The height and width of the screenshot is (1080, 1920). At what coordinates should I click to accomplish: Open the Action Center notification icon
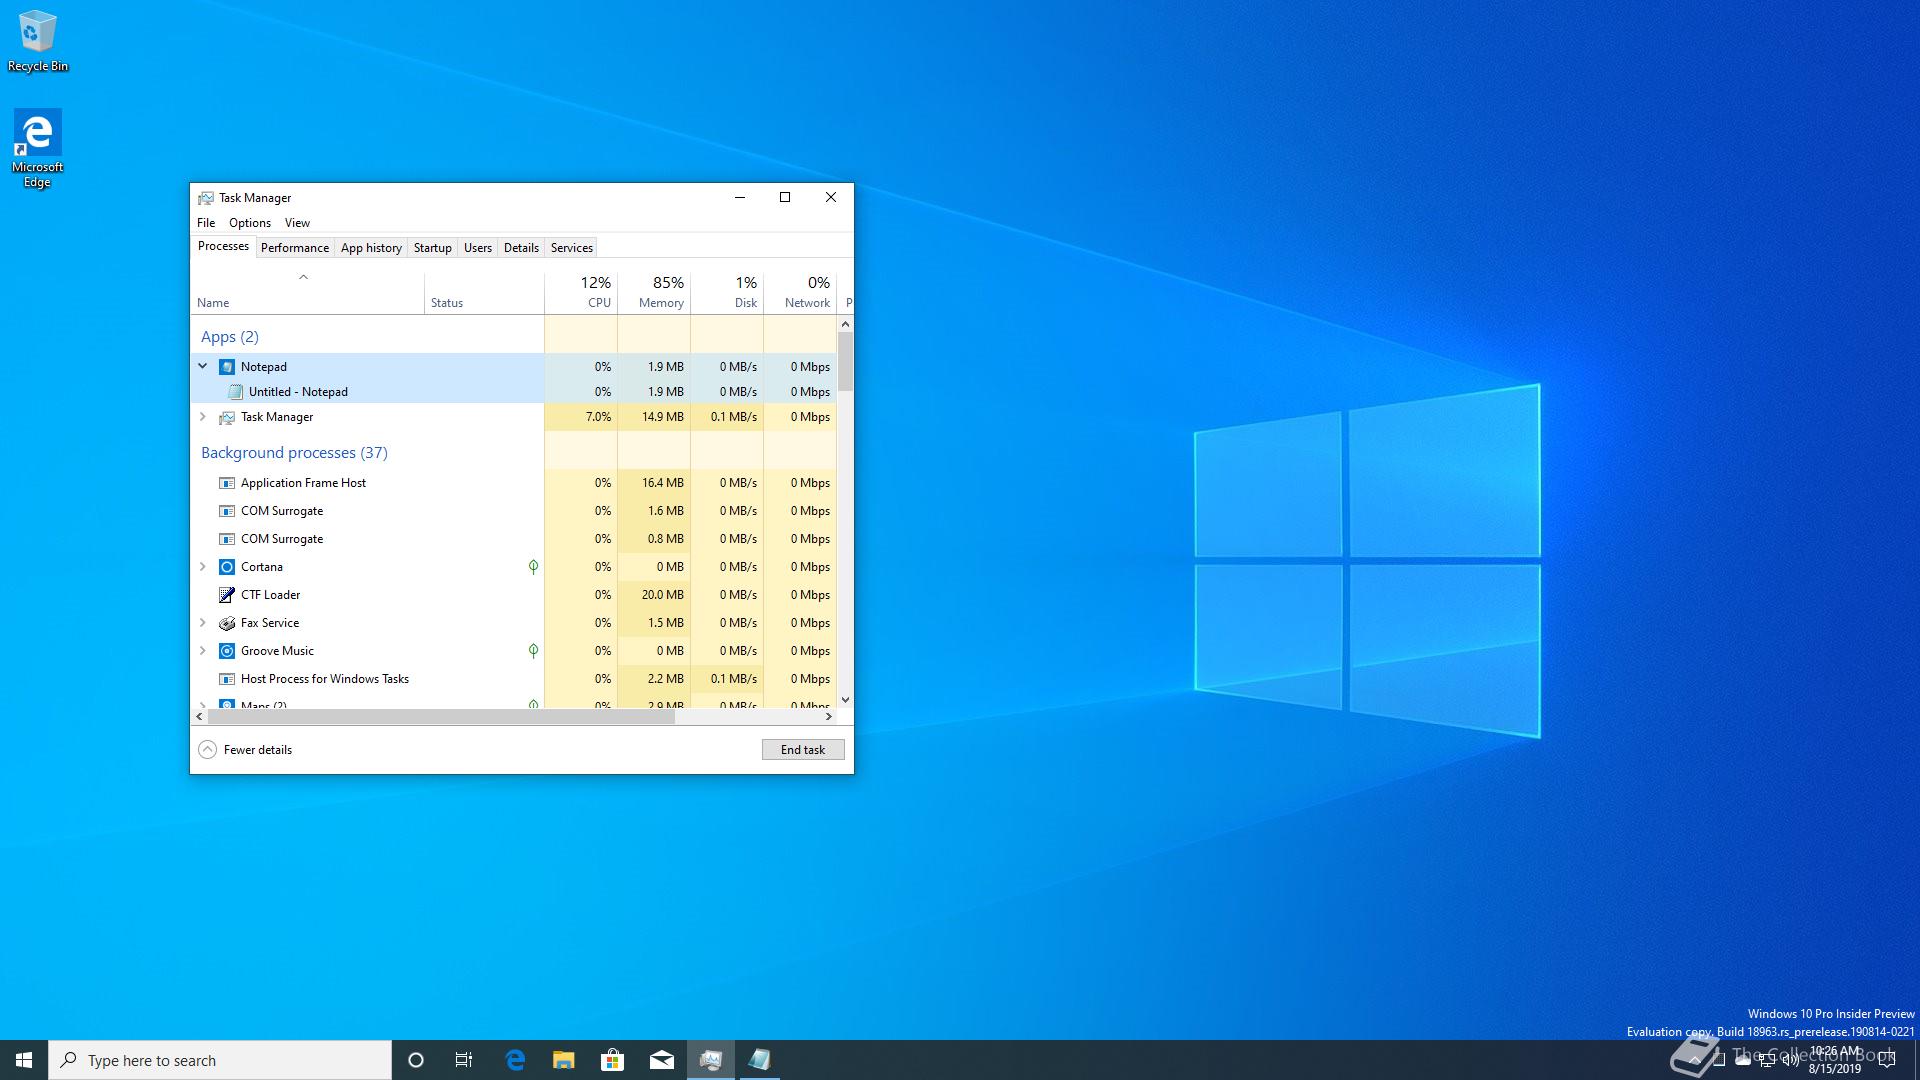tap(1888, 1060)
